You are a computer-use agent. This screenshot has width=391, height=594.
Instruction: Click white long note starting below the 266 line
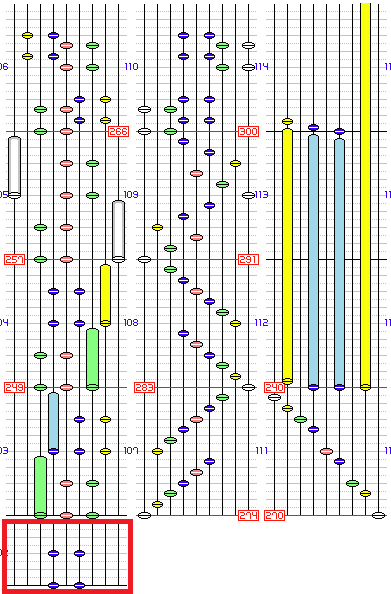pyautogui.click(x=14, y=167)
